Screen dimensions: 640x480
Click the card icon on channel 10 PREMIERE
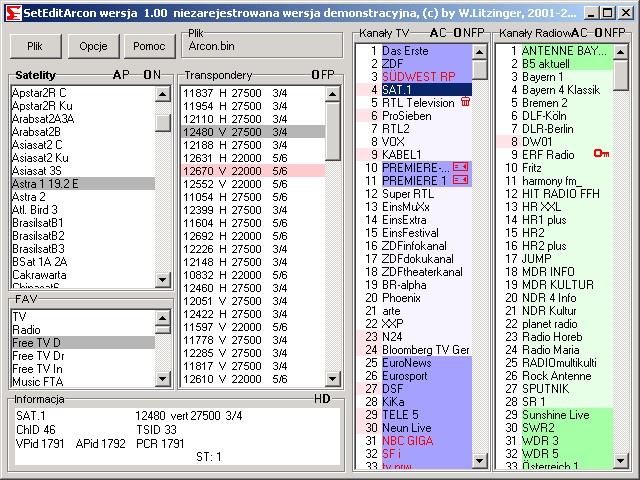(x=460, y=167)
